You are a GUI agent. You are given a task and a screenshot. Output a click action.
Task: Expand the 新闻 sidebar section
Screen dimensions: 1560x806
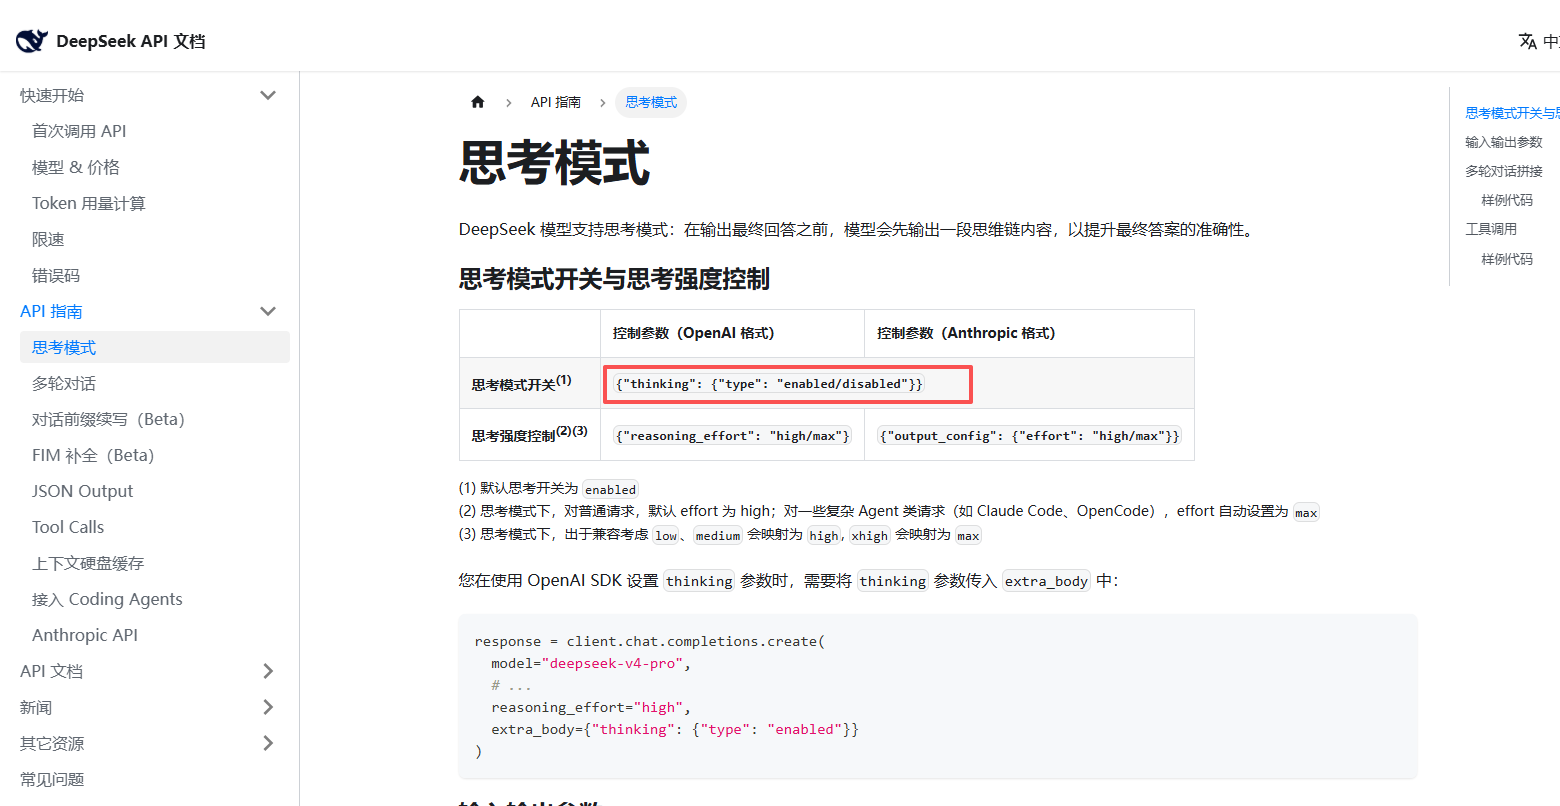(x=267, y=707)
